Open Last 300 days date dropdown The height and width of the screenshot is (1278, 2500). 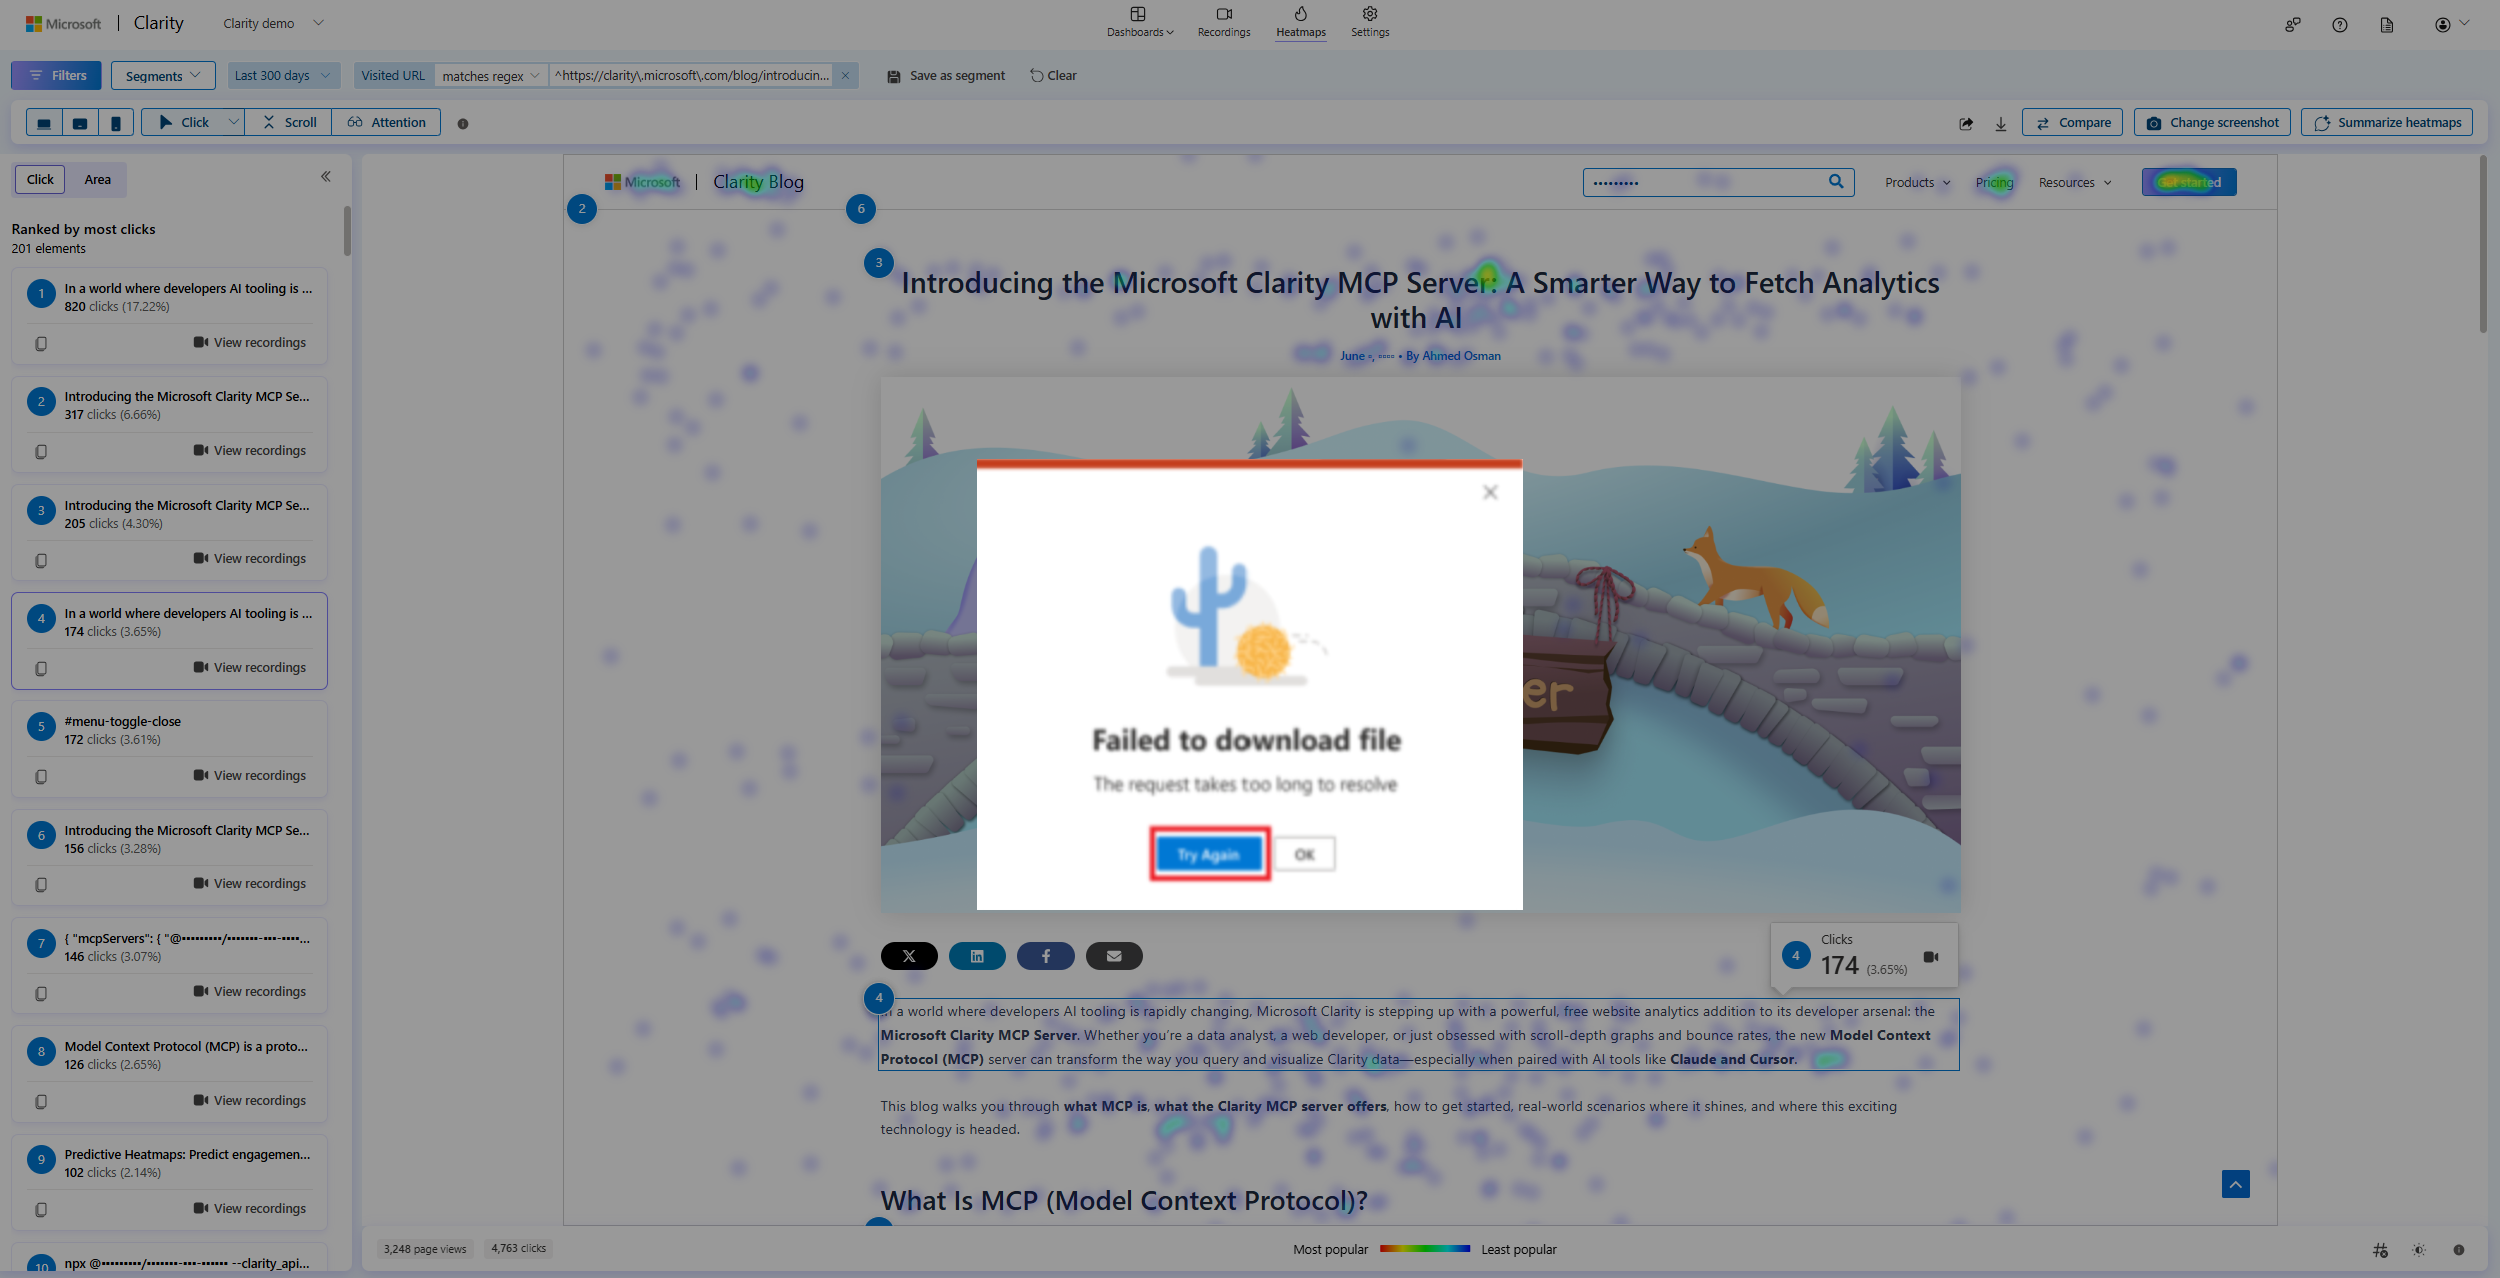(x=284, y=76)
